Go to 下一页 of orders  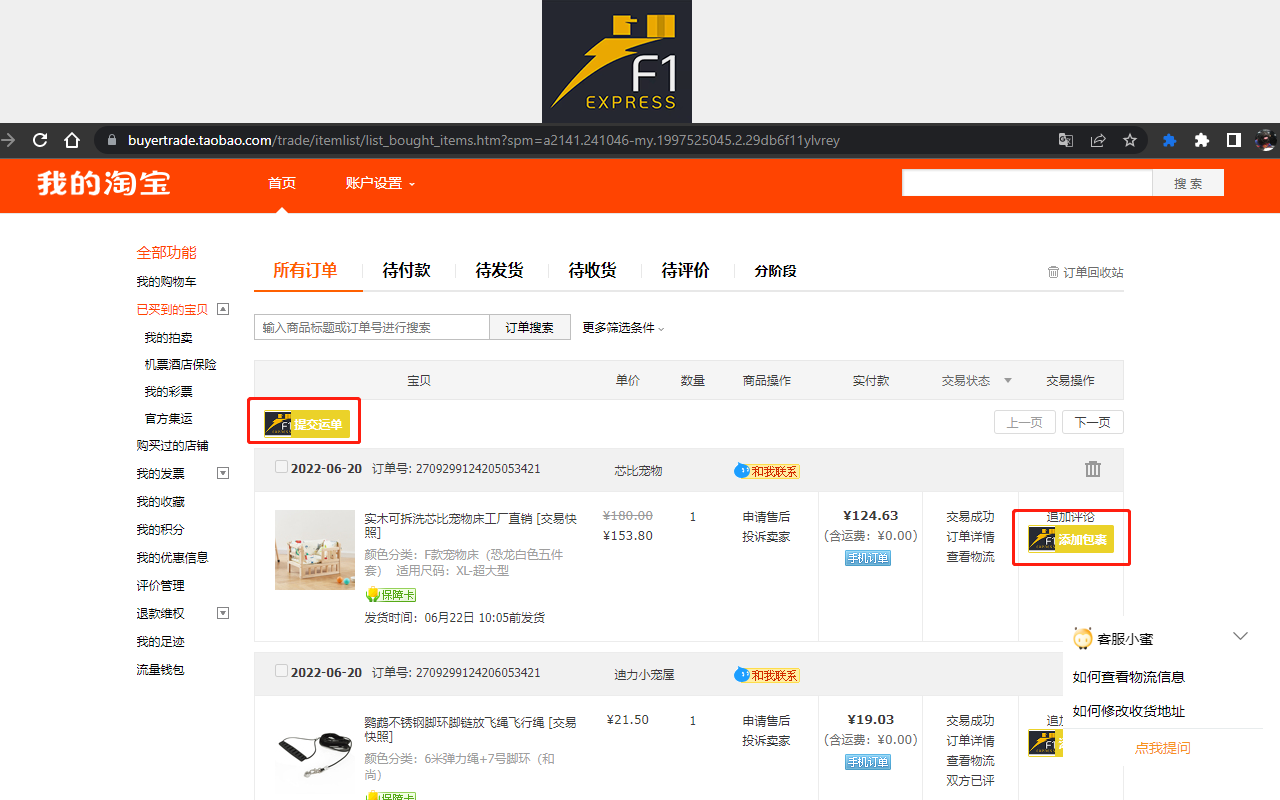(x=1093, y=422)
